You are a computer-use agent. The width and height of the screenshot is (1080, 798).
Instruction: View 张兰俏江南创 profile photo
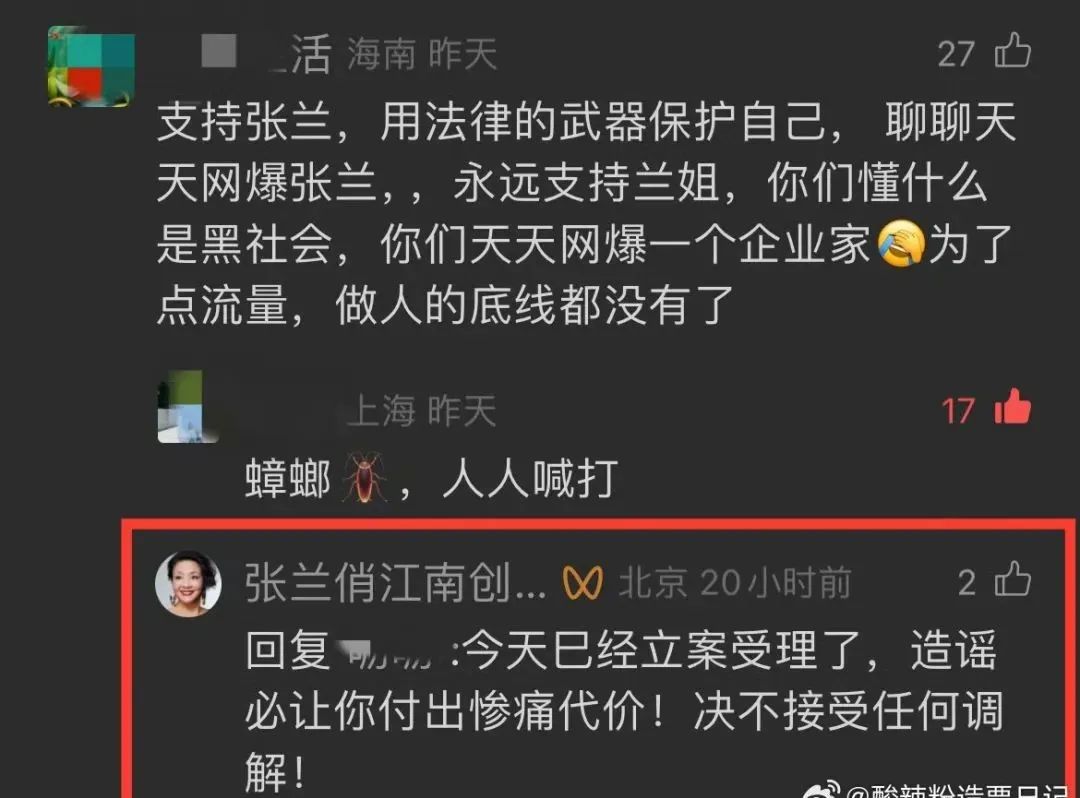pyautogui.click(x=188, y=582)
